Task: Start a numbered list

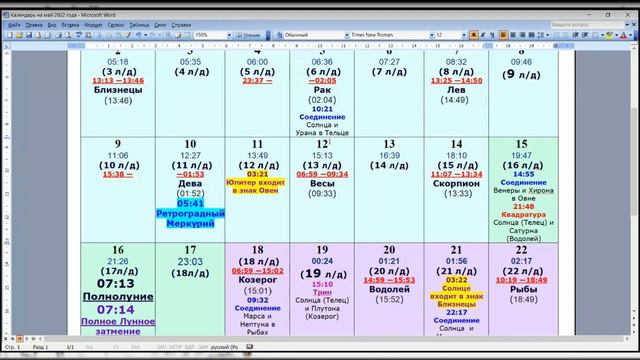Action: click(557, 35)
